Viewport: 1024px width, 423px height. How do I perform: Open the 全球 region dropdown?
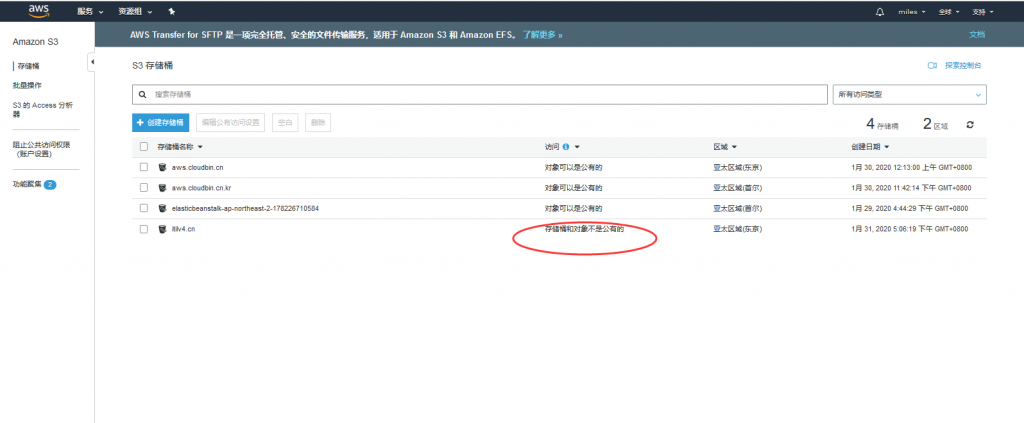point(949,12)
